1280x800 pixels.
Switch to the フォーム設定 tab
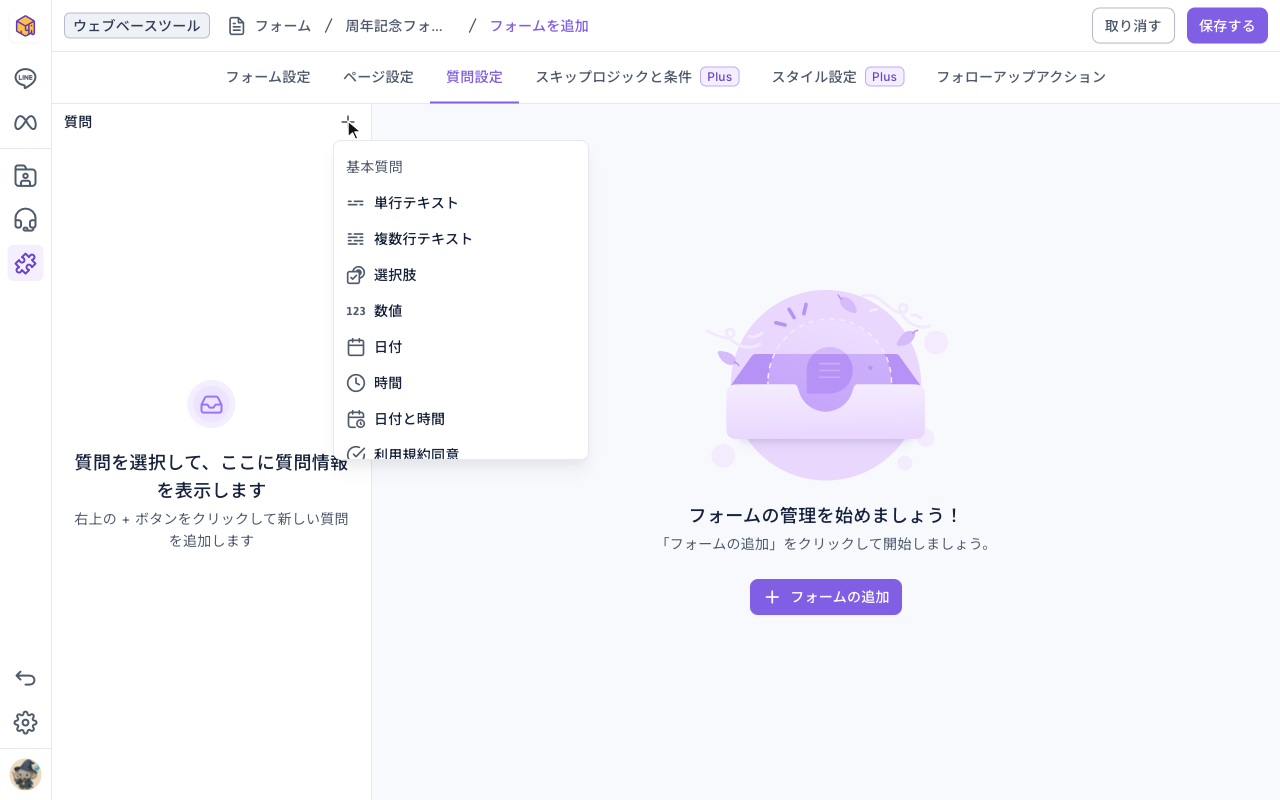click(x=268, y=77)
